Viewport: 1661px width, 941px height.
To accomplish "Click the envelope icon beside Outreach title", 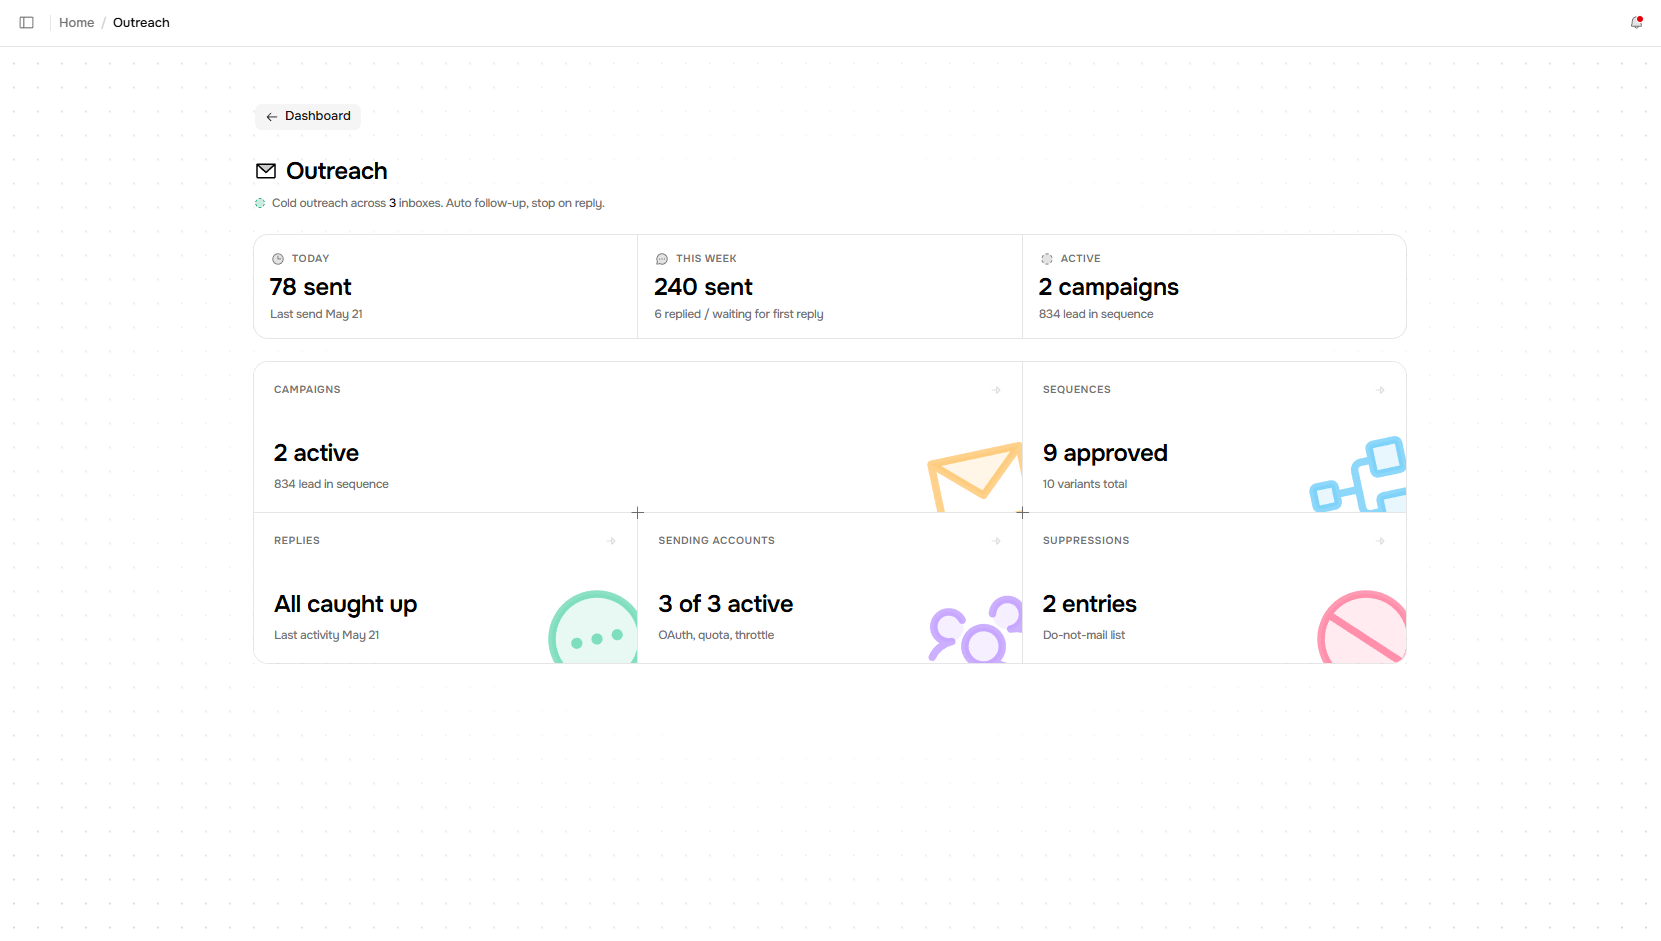I will pyautogui.click(x=266, y=171).
